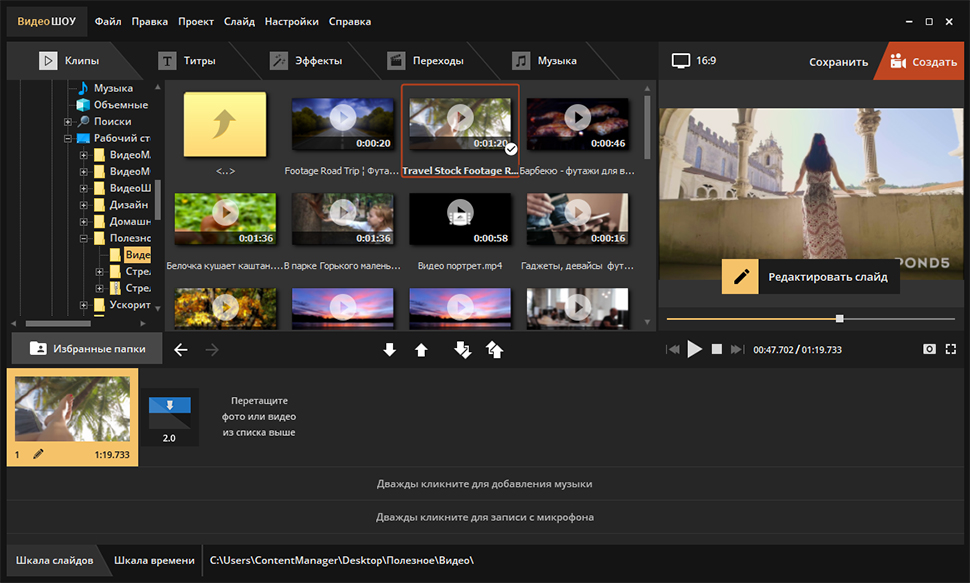Switch to the Эффекты tab

pyautogui.click(x=306, y=61)
